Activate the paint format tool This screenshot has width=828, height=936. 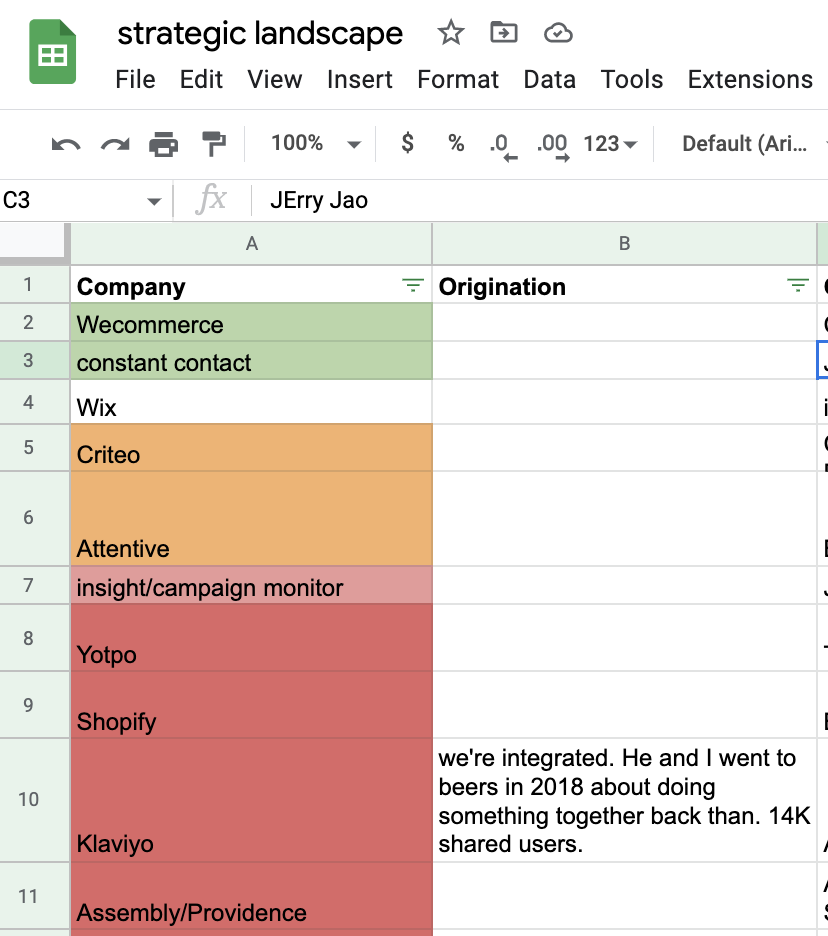(213, 144)
